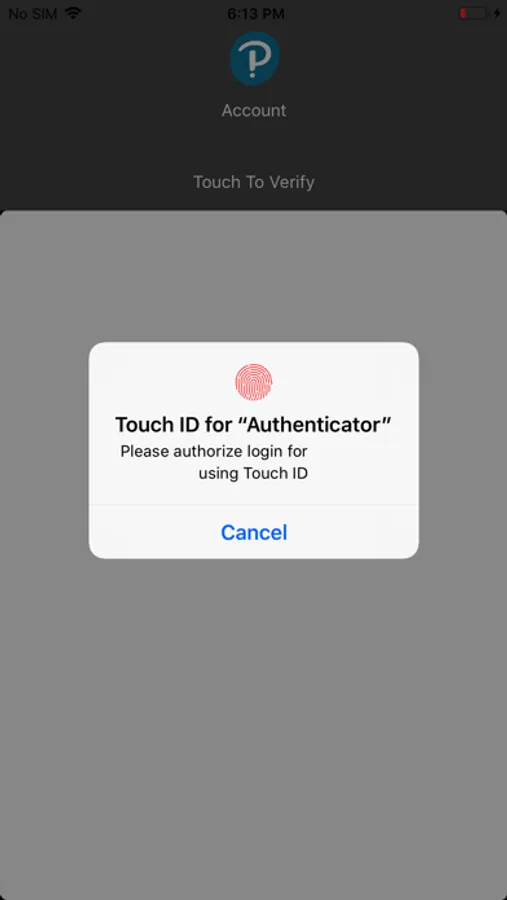The width and height of the screenshot is (507, 900).
Task: Tap the Wi-Fi icon in the status bar
Action: tap(73, 13)
